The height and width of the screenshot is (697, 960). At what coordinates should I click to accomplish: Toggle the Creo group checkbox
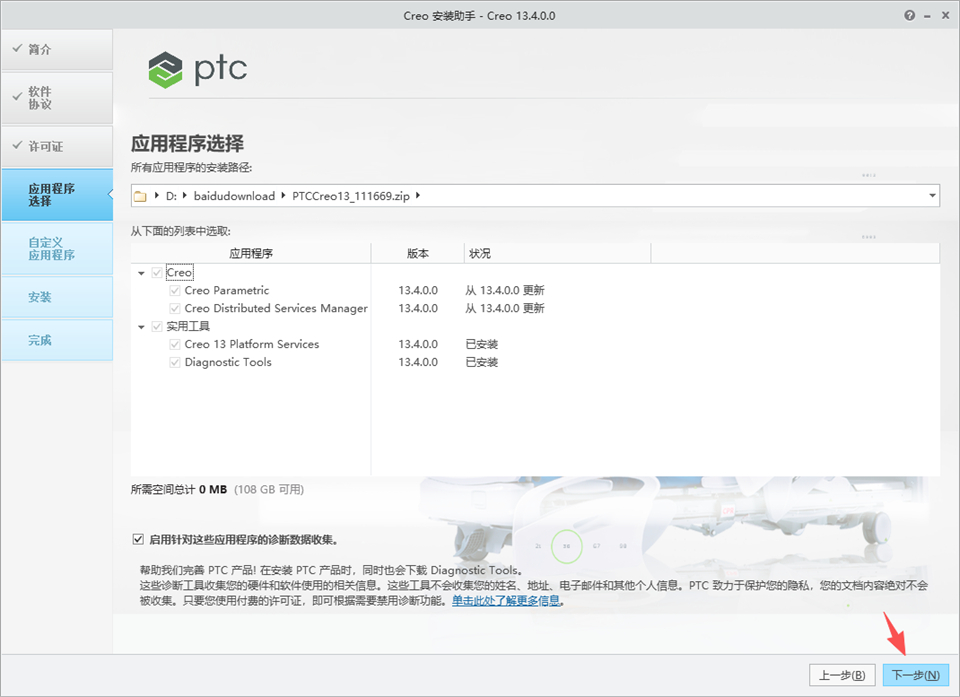(157, 273)
